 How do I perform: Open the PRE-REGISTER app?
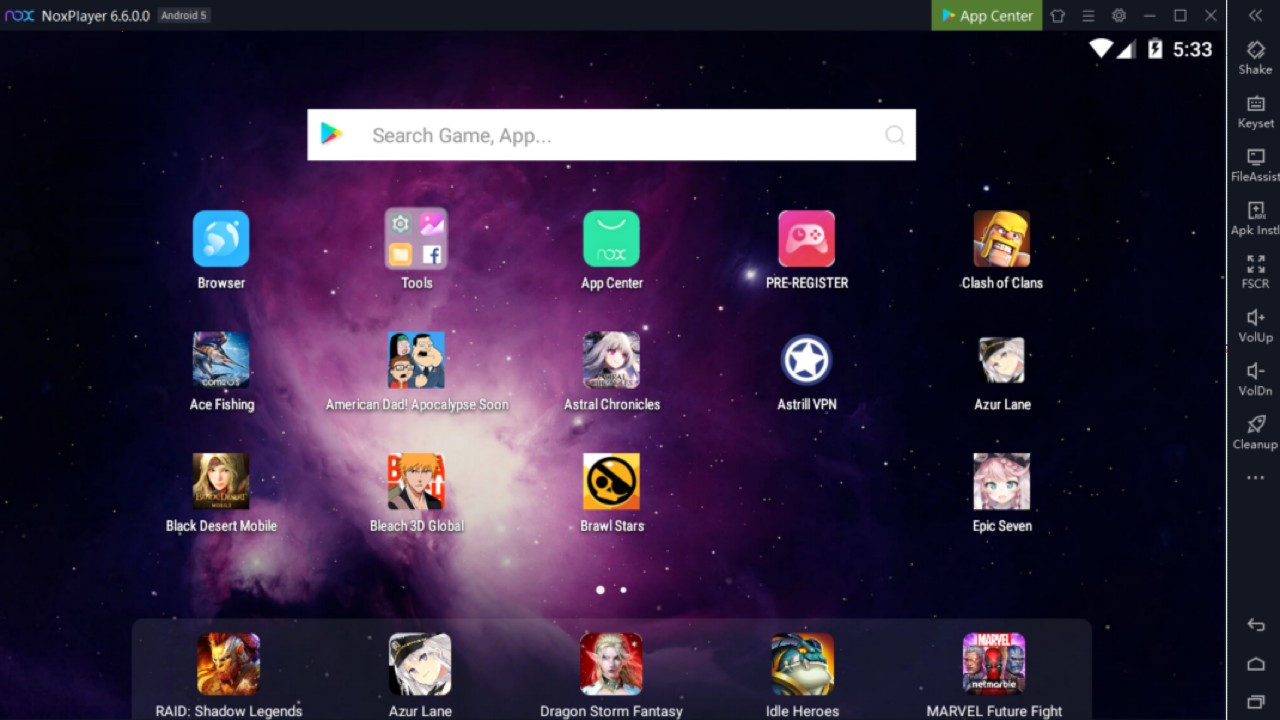[x=806, y=239]
